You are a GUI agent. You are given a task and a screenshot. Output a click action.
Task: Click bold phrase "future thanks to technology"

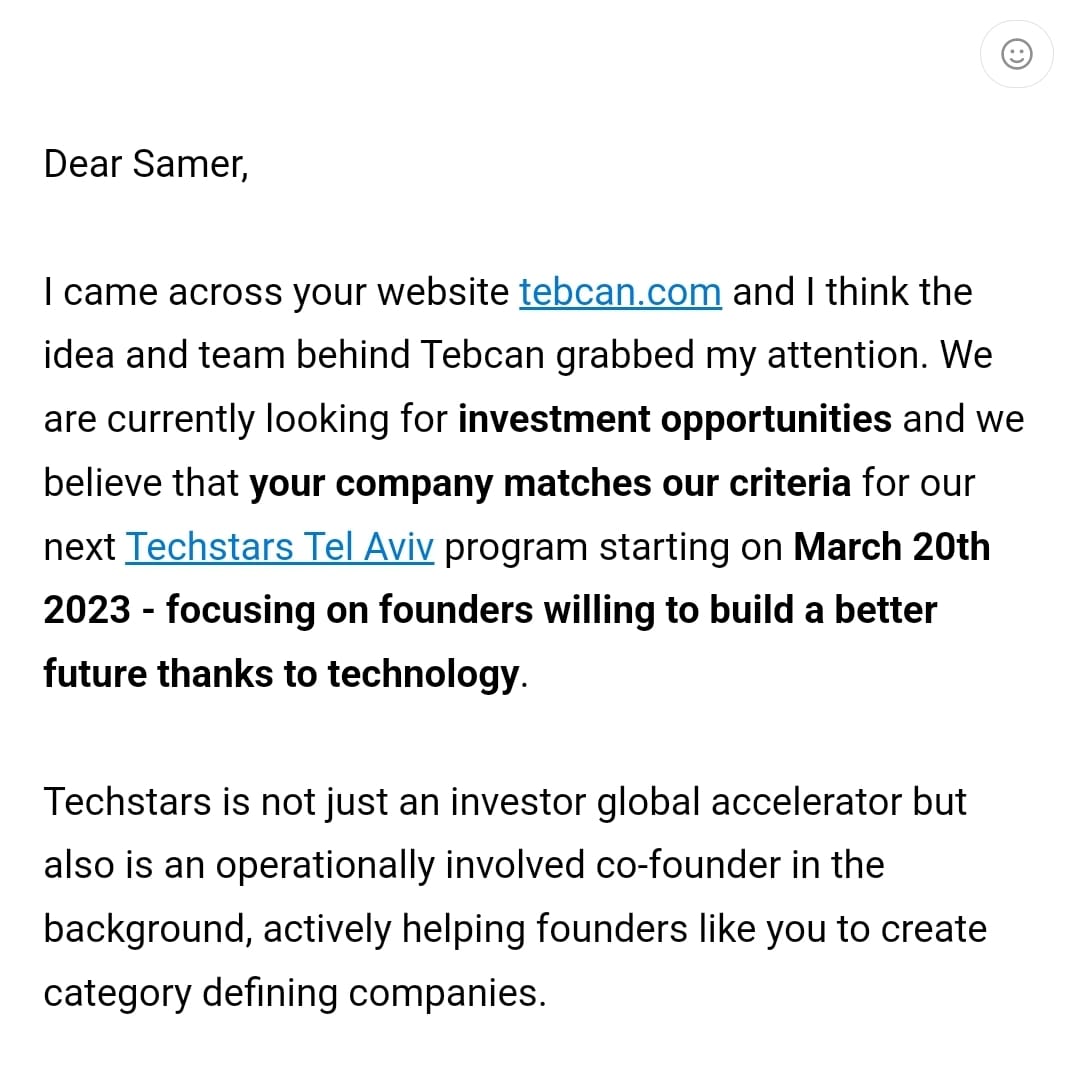(281, 674)
